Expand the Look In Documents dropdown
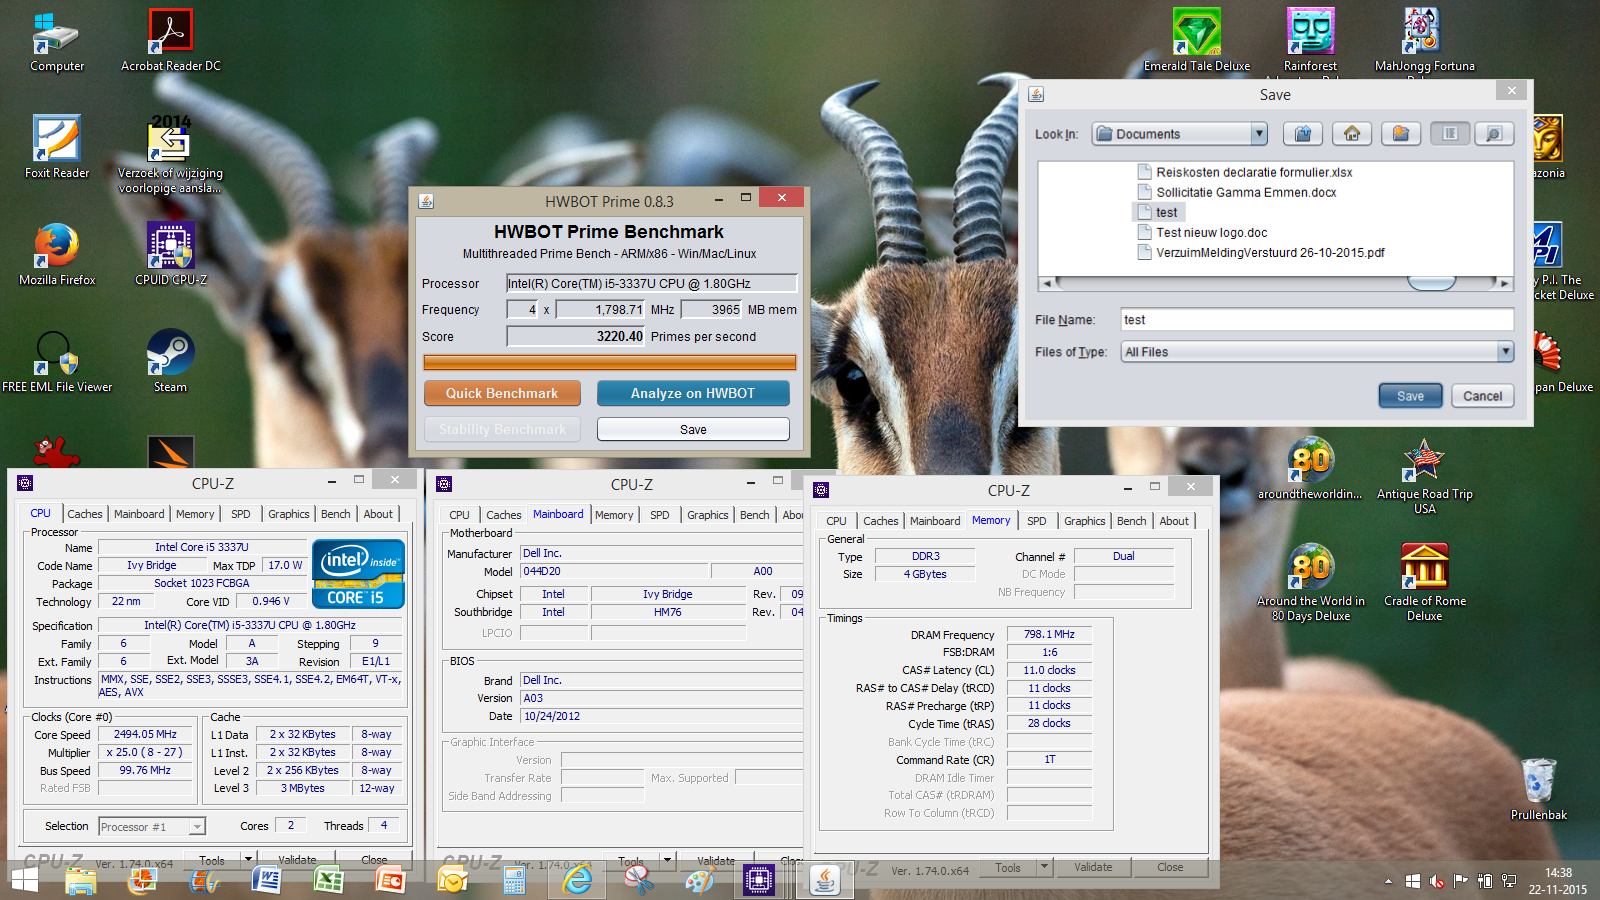The image size is (1600, 900). pos(1259,134)
